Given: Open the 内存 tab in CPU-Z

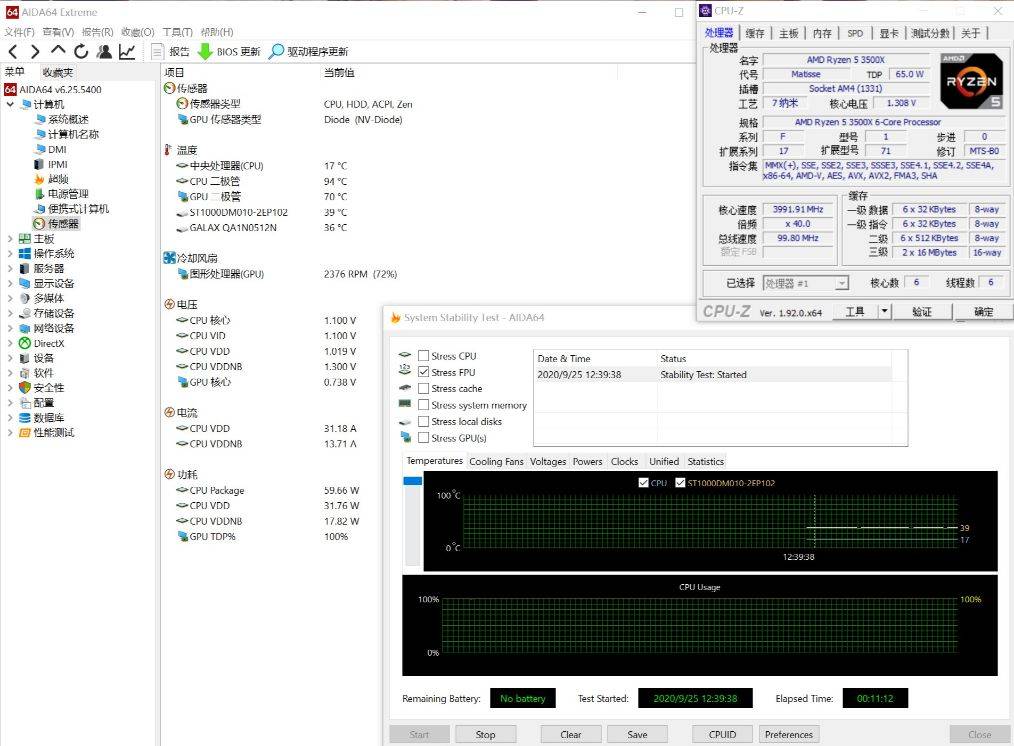Looking at the screenshot, I should coord(822,33).
